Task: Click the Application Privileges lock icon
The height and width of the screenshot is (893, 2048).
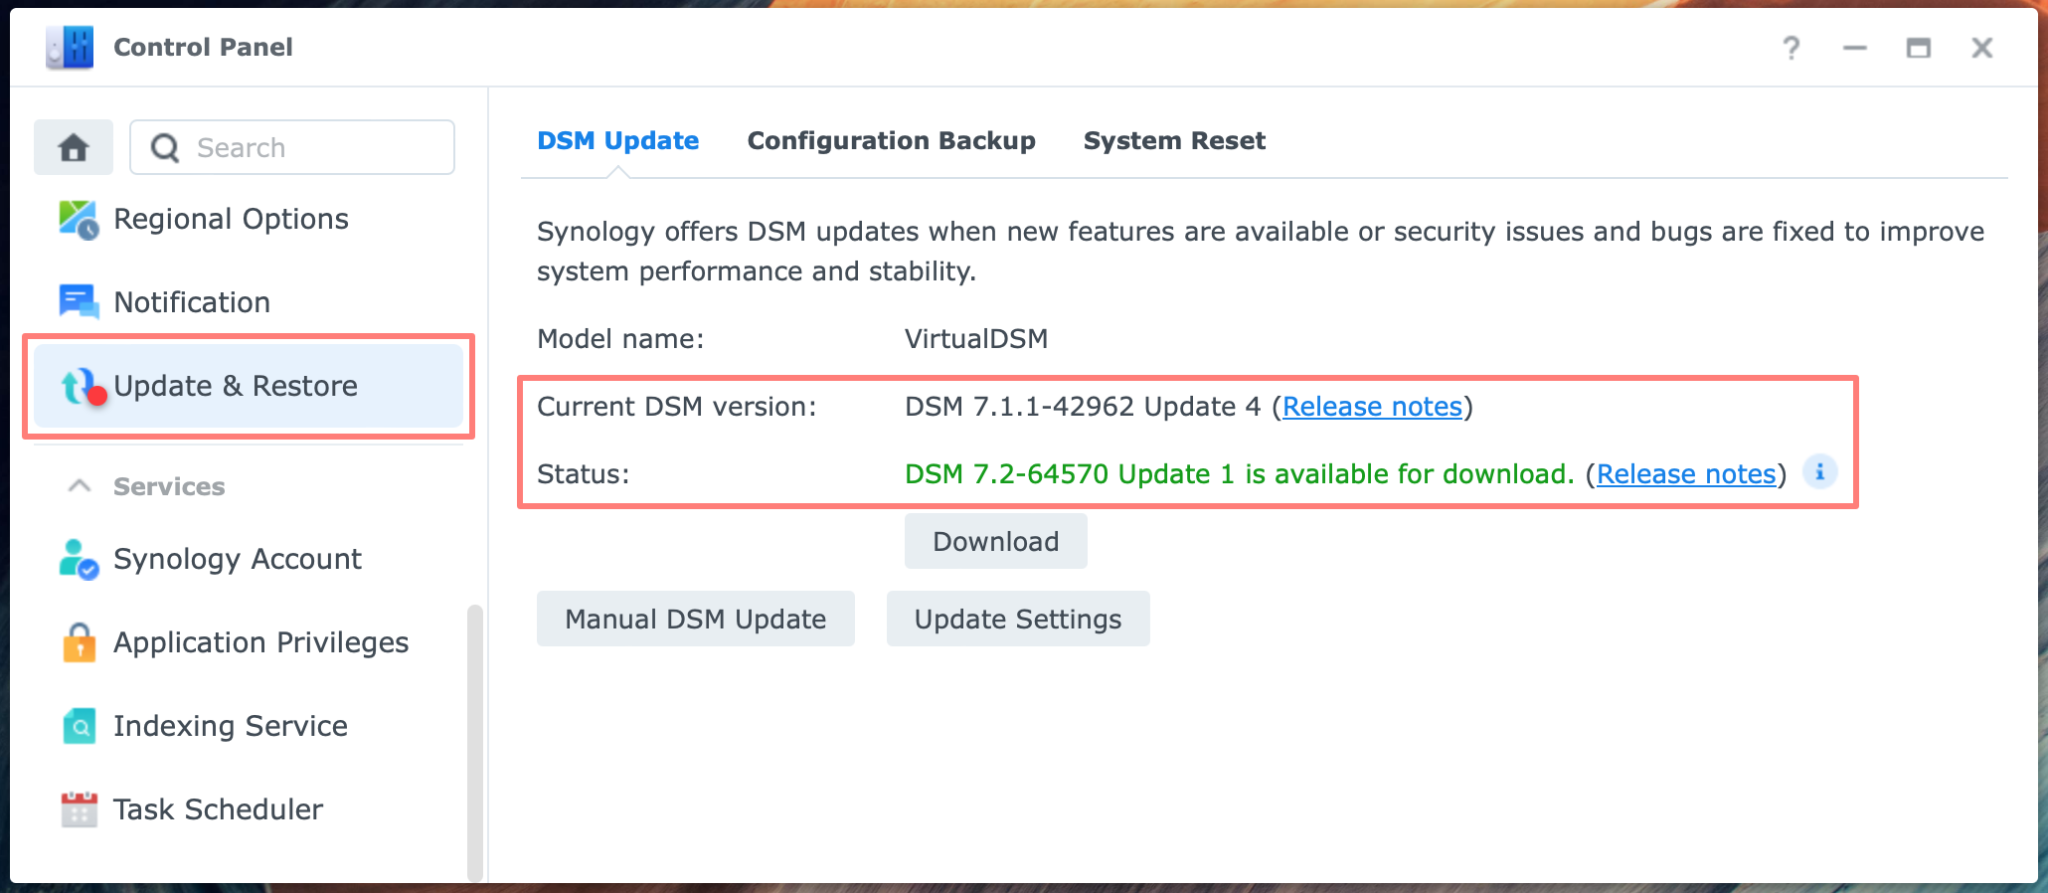Action: pyautogui.click(x=79, y=642)
